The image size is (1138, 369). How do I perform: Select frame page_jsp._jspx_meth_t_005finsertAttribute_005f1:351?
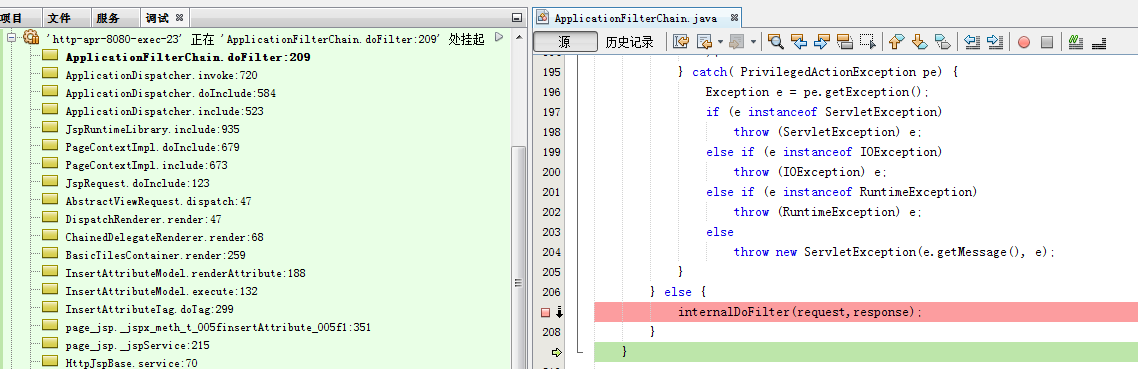coord(218,328)
